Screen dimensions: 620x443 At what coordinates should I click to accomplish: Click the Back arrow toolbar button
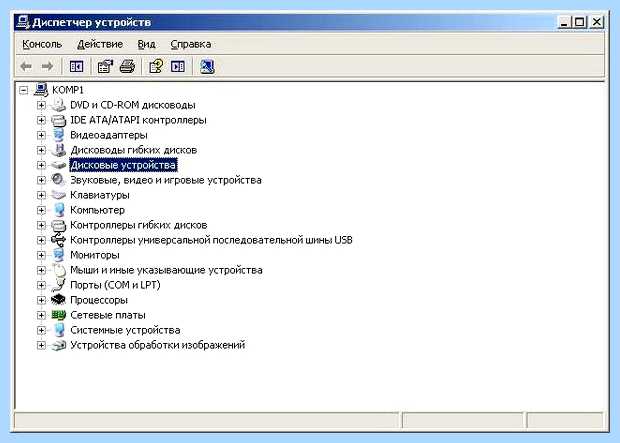[26, 66]
